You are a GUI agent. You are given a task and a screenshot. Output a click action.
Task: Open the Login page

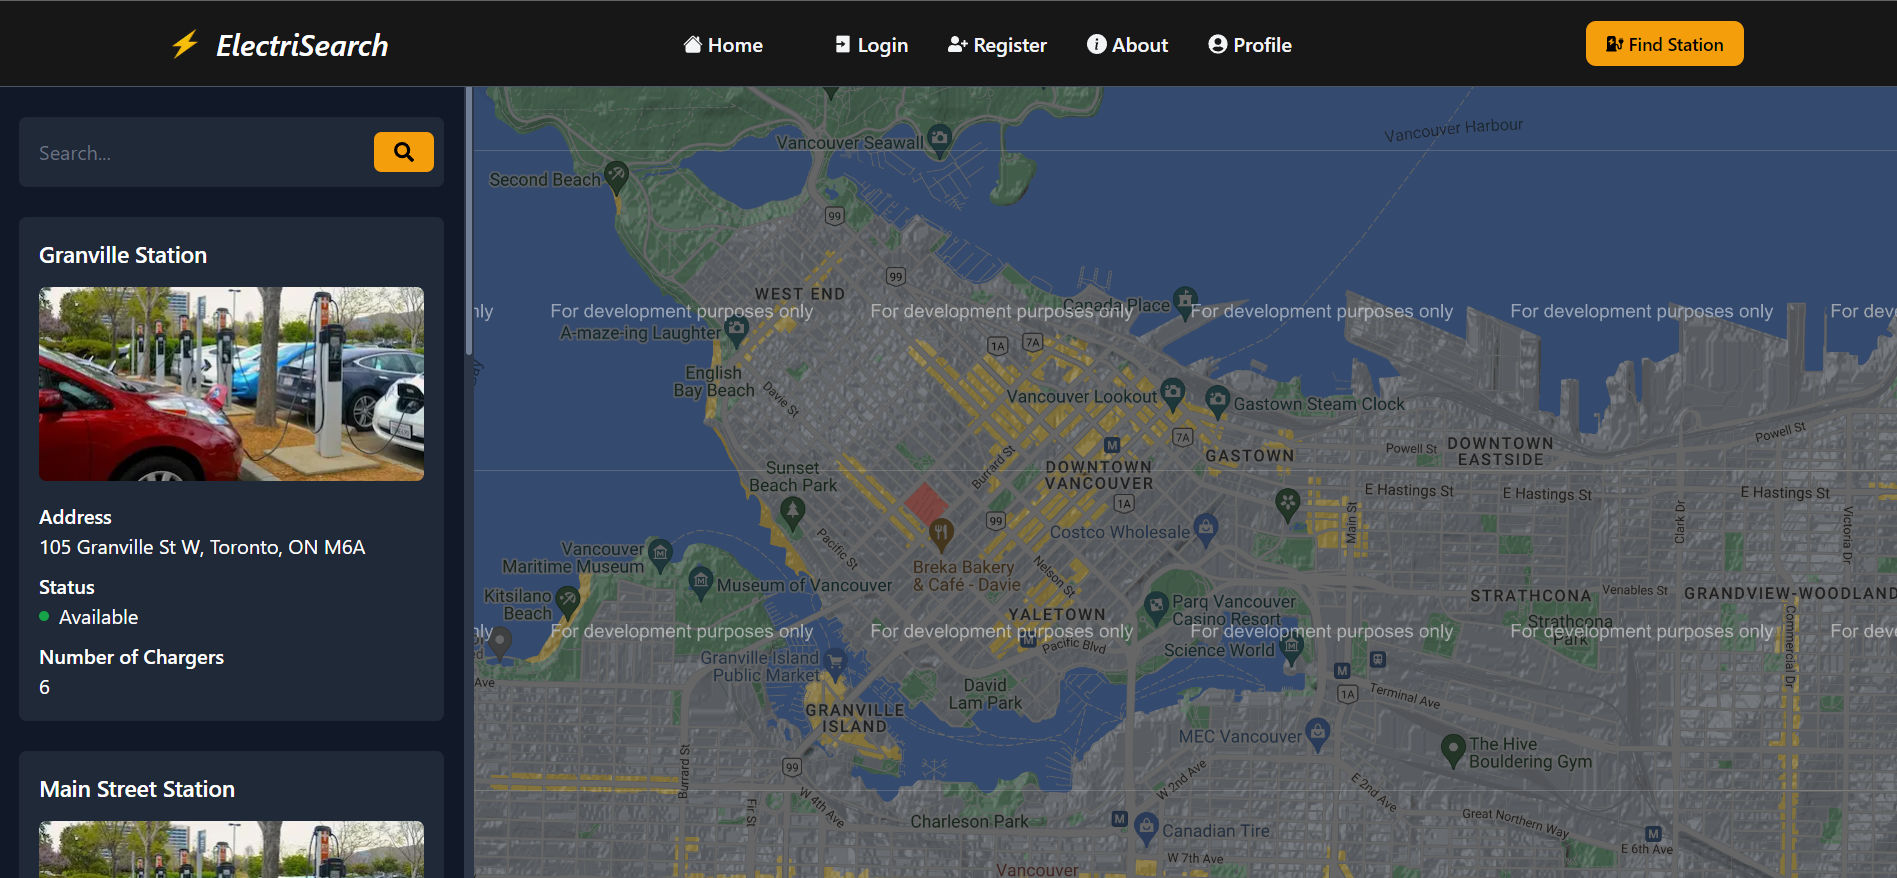[x=872, y=45]
